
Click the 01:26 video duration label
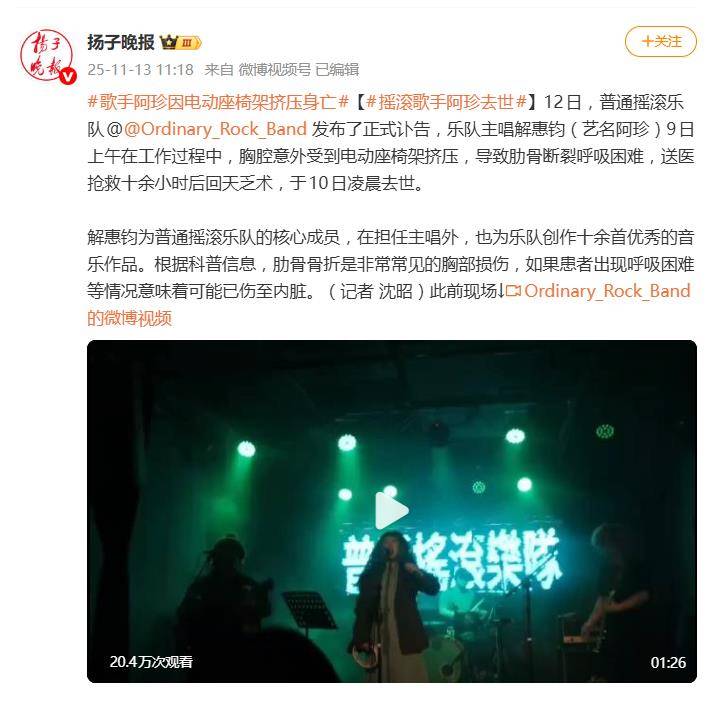point(668,662)
